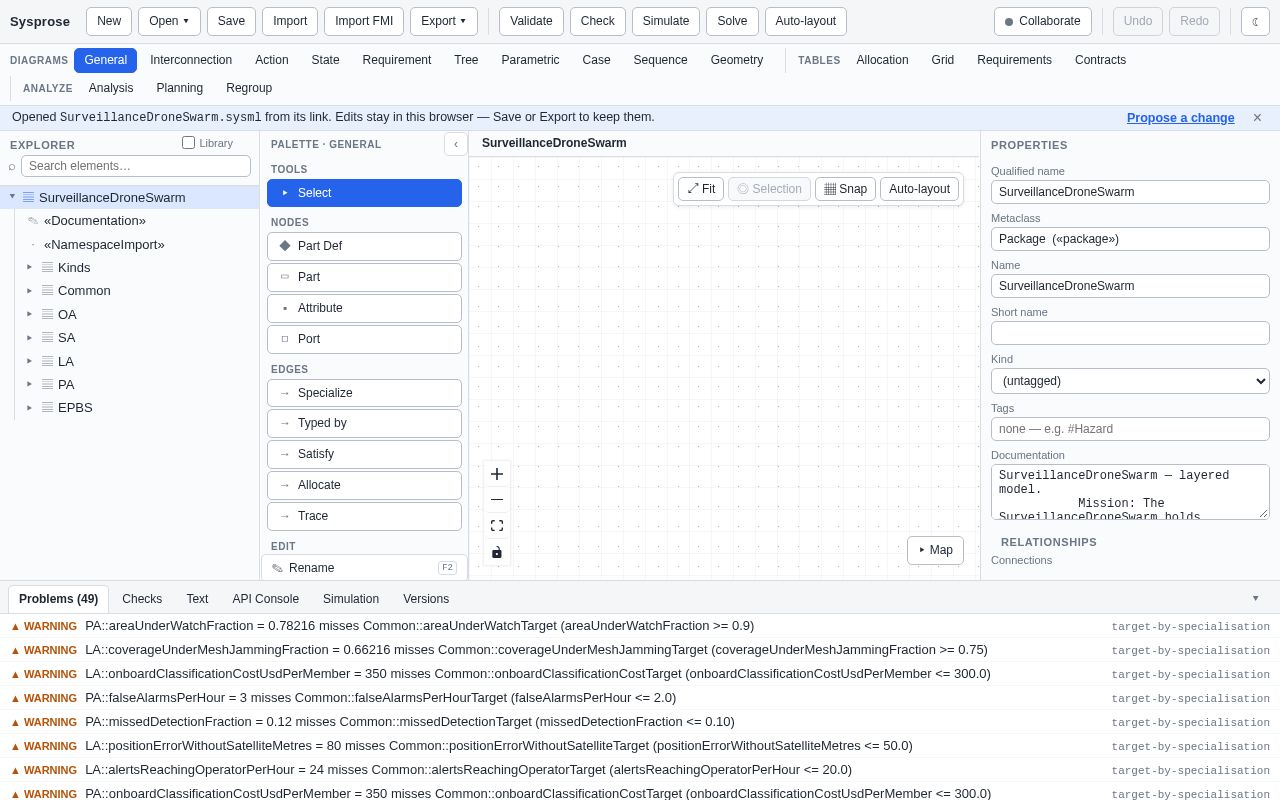This screenshot has height=800, width=1280.
Task: Switch to the Interconnection diagram tab
Action: click(x=191, y=60)
